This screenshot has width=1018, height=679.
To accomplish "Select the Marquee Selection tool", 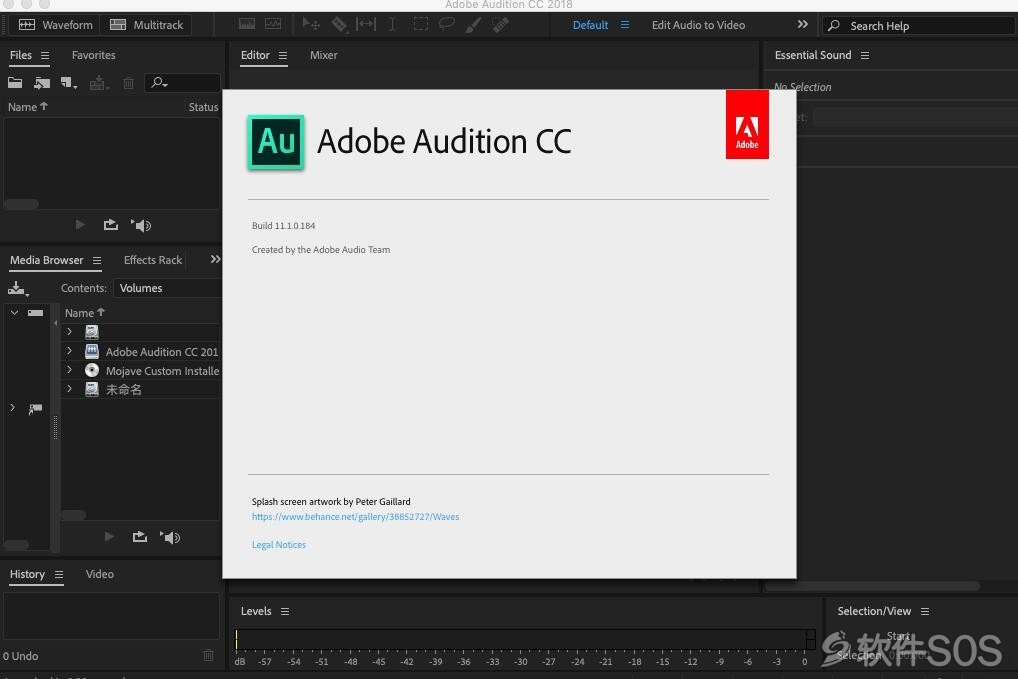I will [421, 25].
